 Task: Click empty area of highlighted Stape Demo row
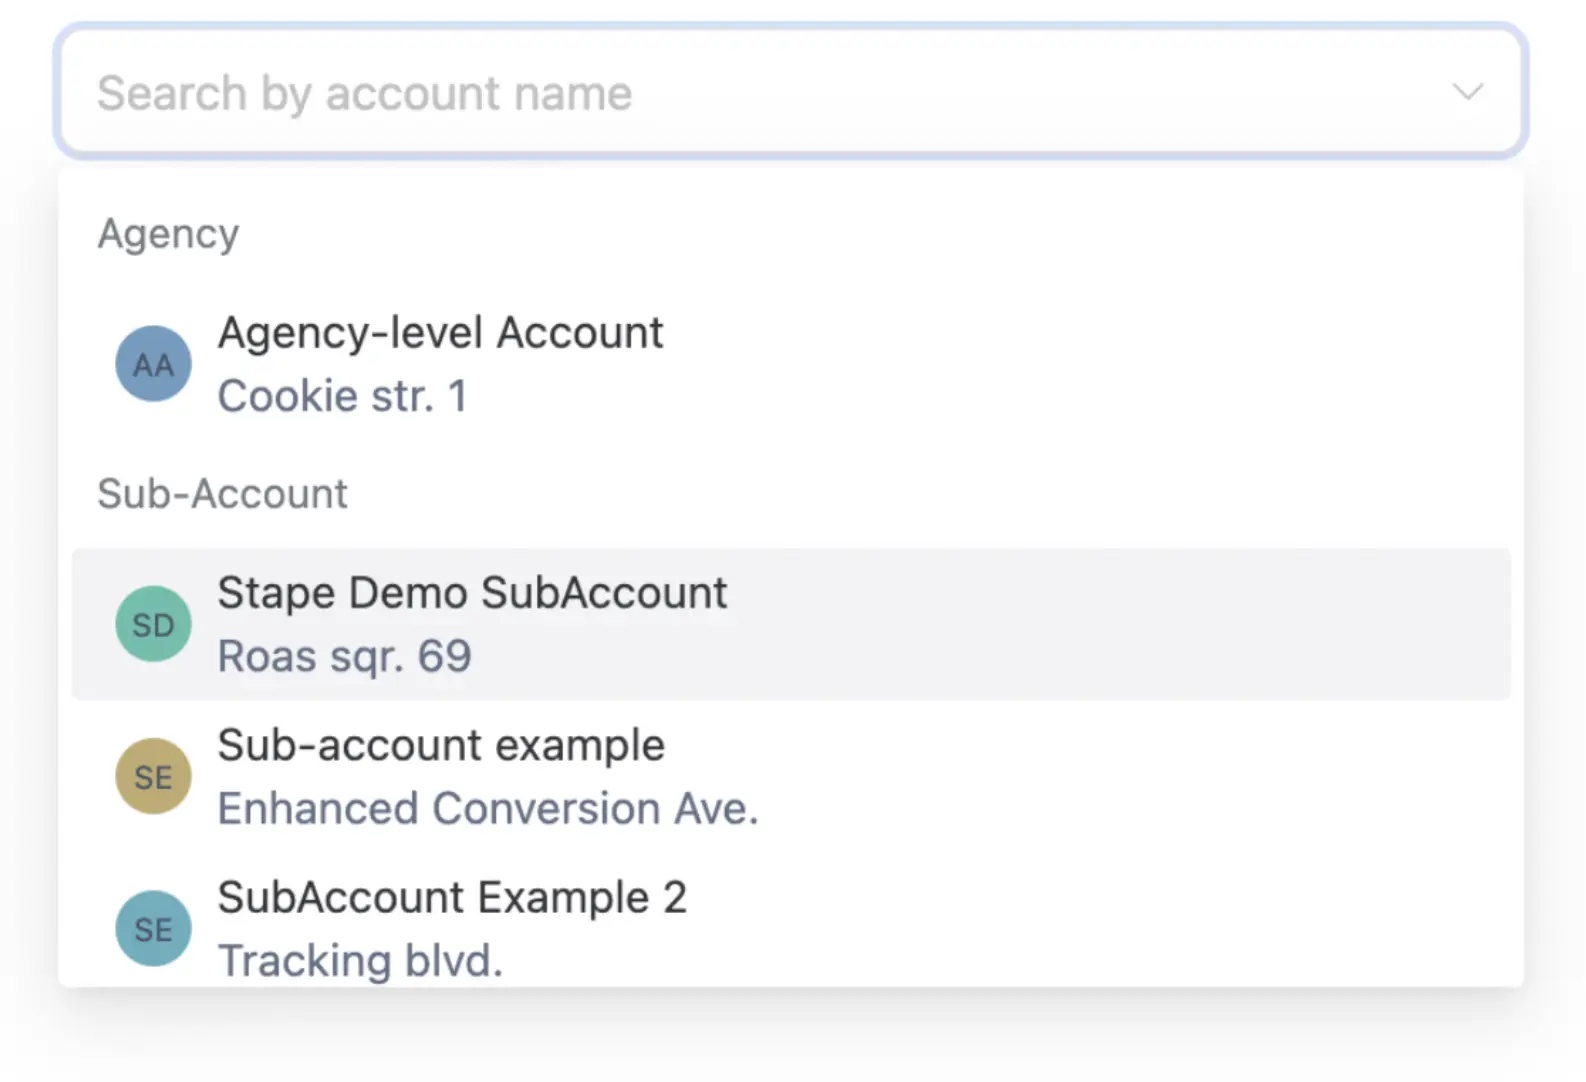tap(1100, 625)
